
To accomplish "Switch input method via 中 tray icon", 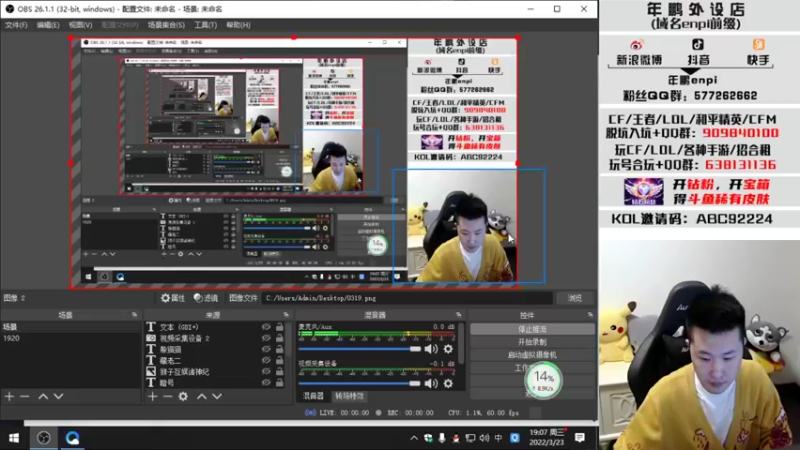I will click(x=498, y=438).
